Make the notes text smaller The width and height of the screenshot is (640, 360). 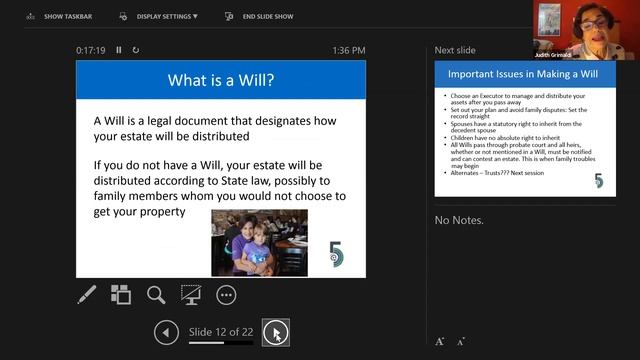coord(461,341)
